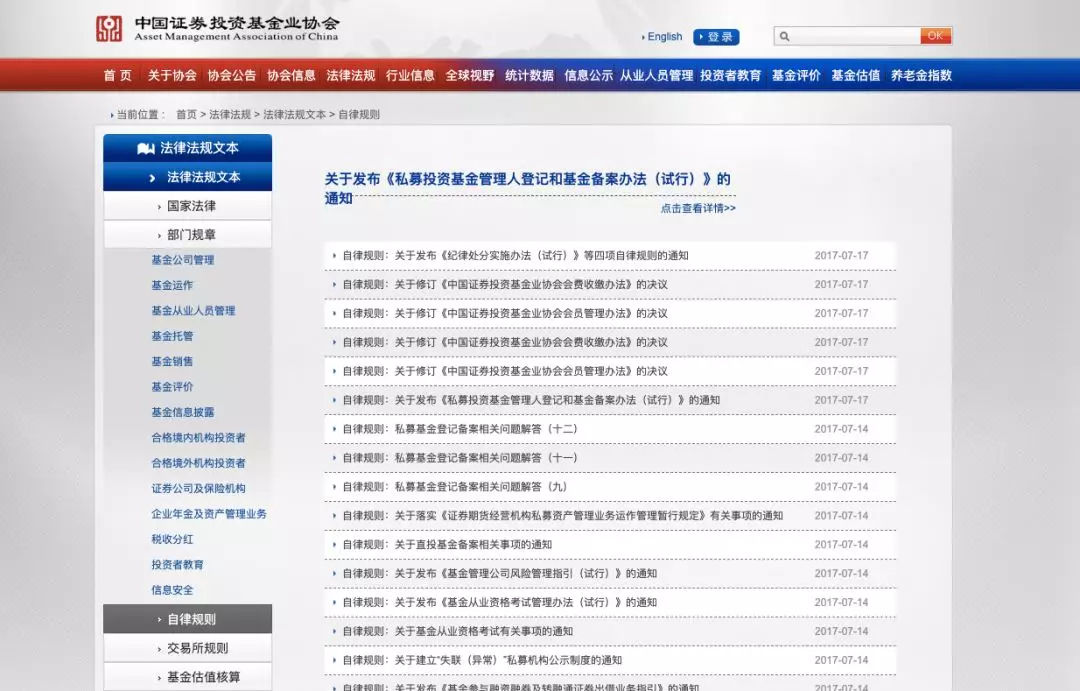Open the 基金托管 sidebar link
The image size is (1080, 691).
click(x=172, y=336)
